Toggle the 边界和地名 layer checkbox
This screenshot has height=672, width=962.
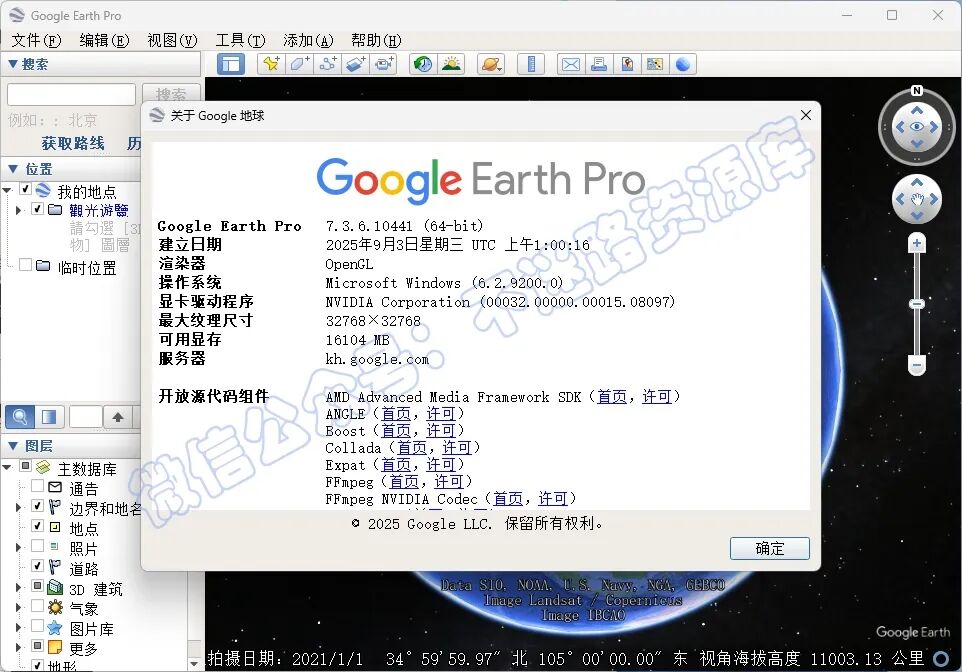[x=37, y=506]
